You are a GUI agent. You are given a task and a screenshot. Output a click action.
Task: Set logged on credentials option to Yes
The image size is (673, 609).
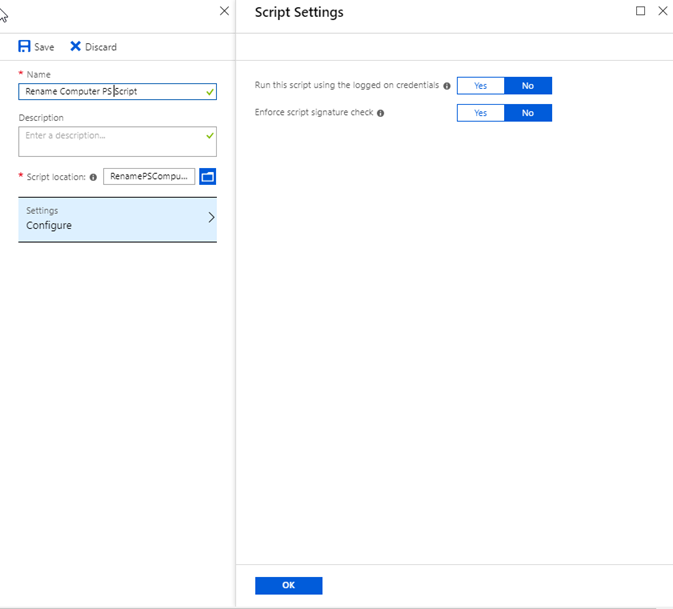[x=481, y=86]
